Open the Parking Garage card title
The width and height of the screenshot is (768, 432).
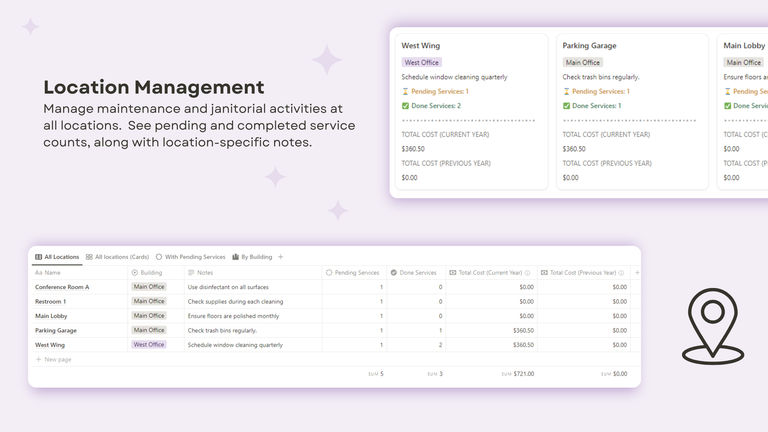pos(589,46)
